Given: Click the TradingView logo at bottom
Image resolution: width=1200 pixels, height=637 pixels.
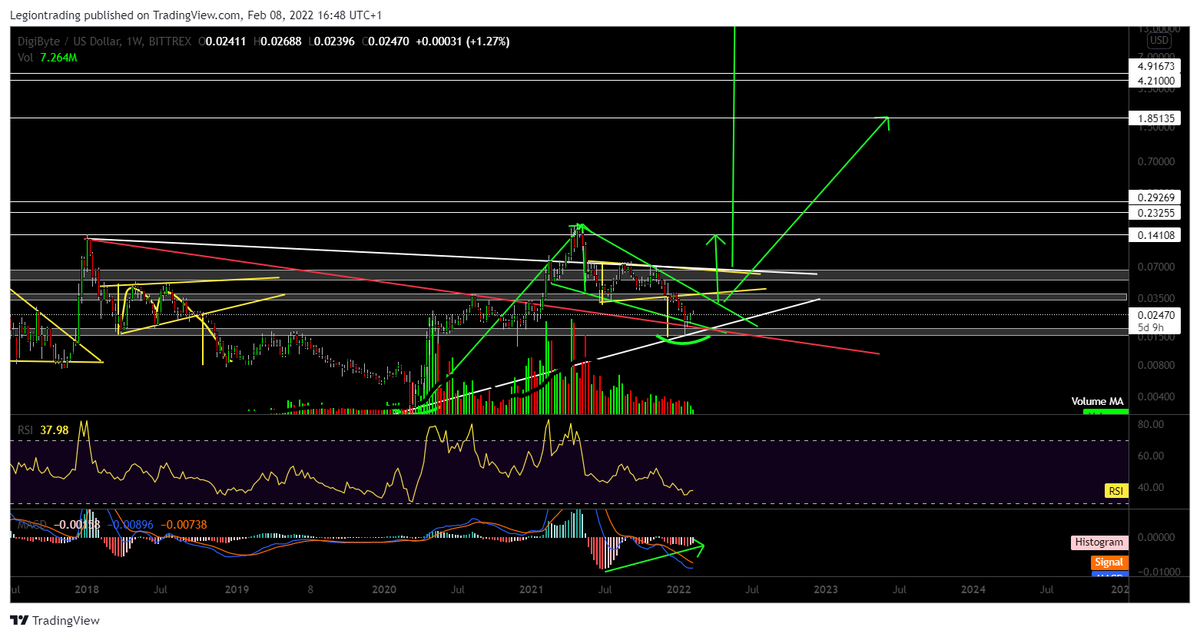Looking at the screenshot, I should (x=55, y=621).
